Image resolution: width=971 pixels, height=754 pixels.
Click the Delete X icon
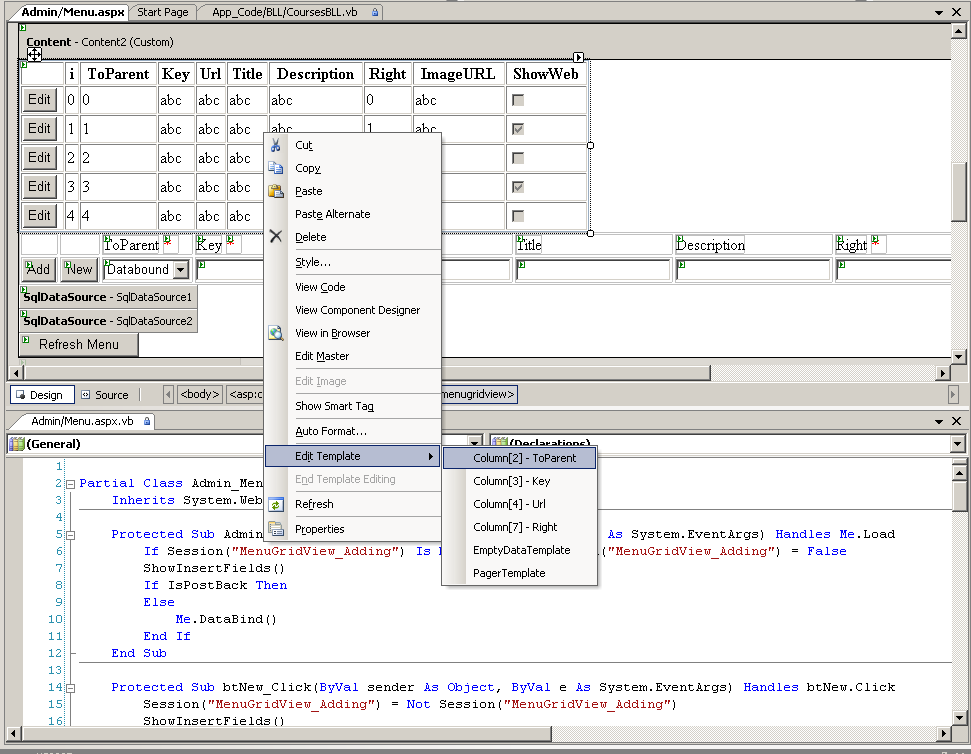tap(277, 237)
